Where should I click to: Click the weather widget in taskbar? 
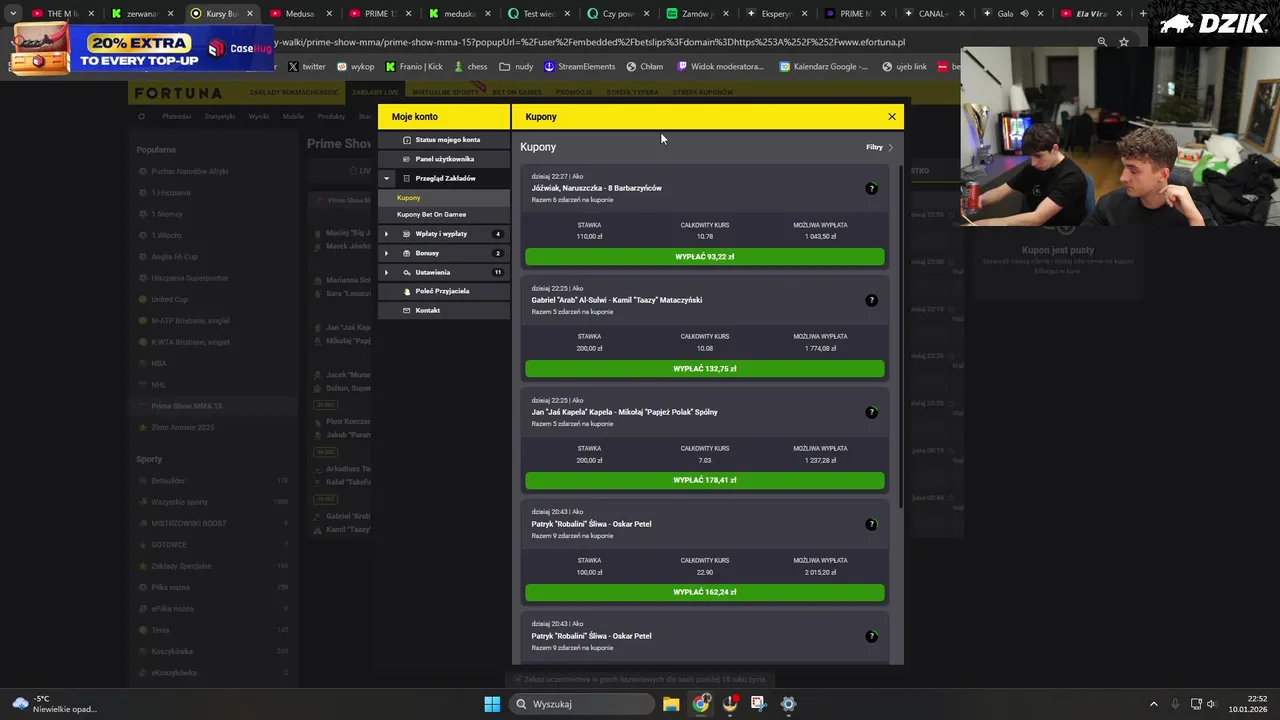click(55, 704)
